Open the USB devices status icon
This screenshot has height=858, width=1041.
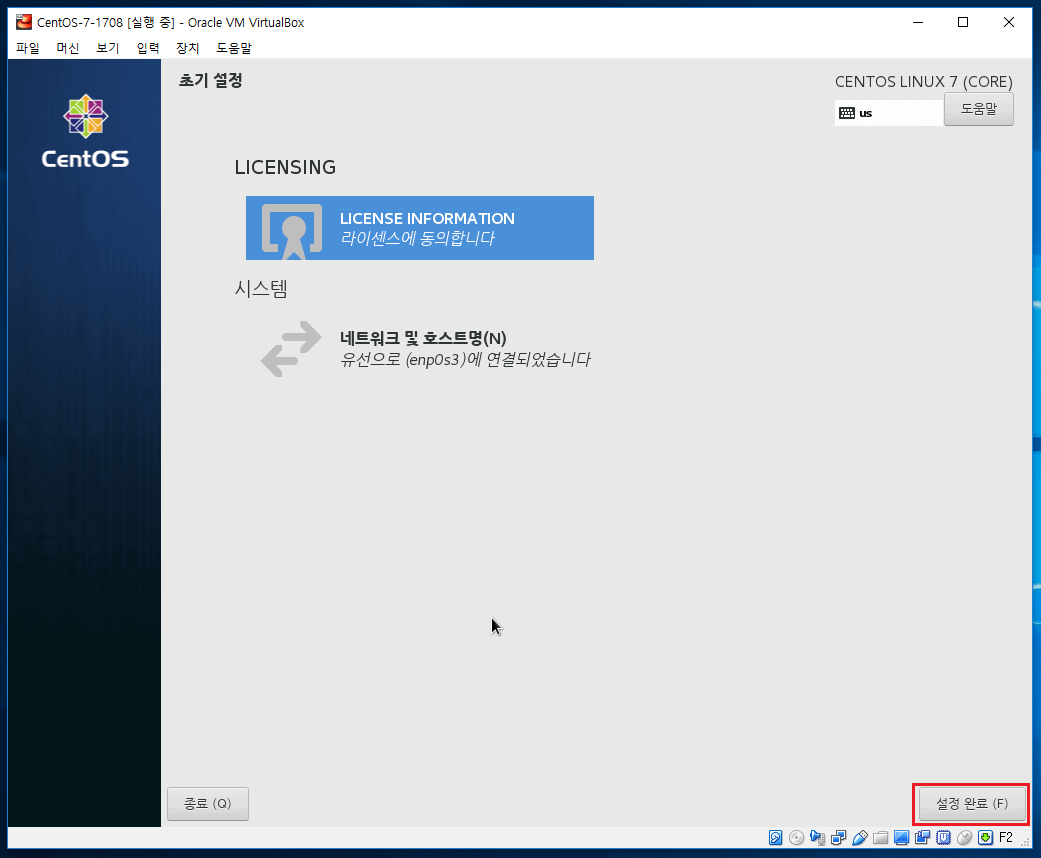pos(859,838)
